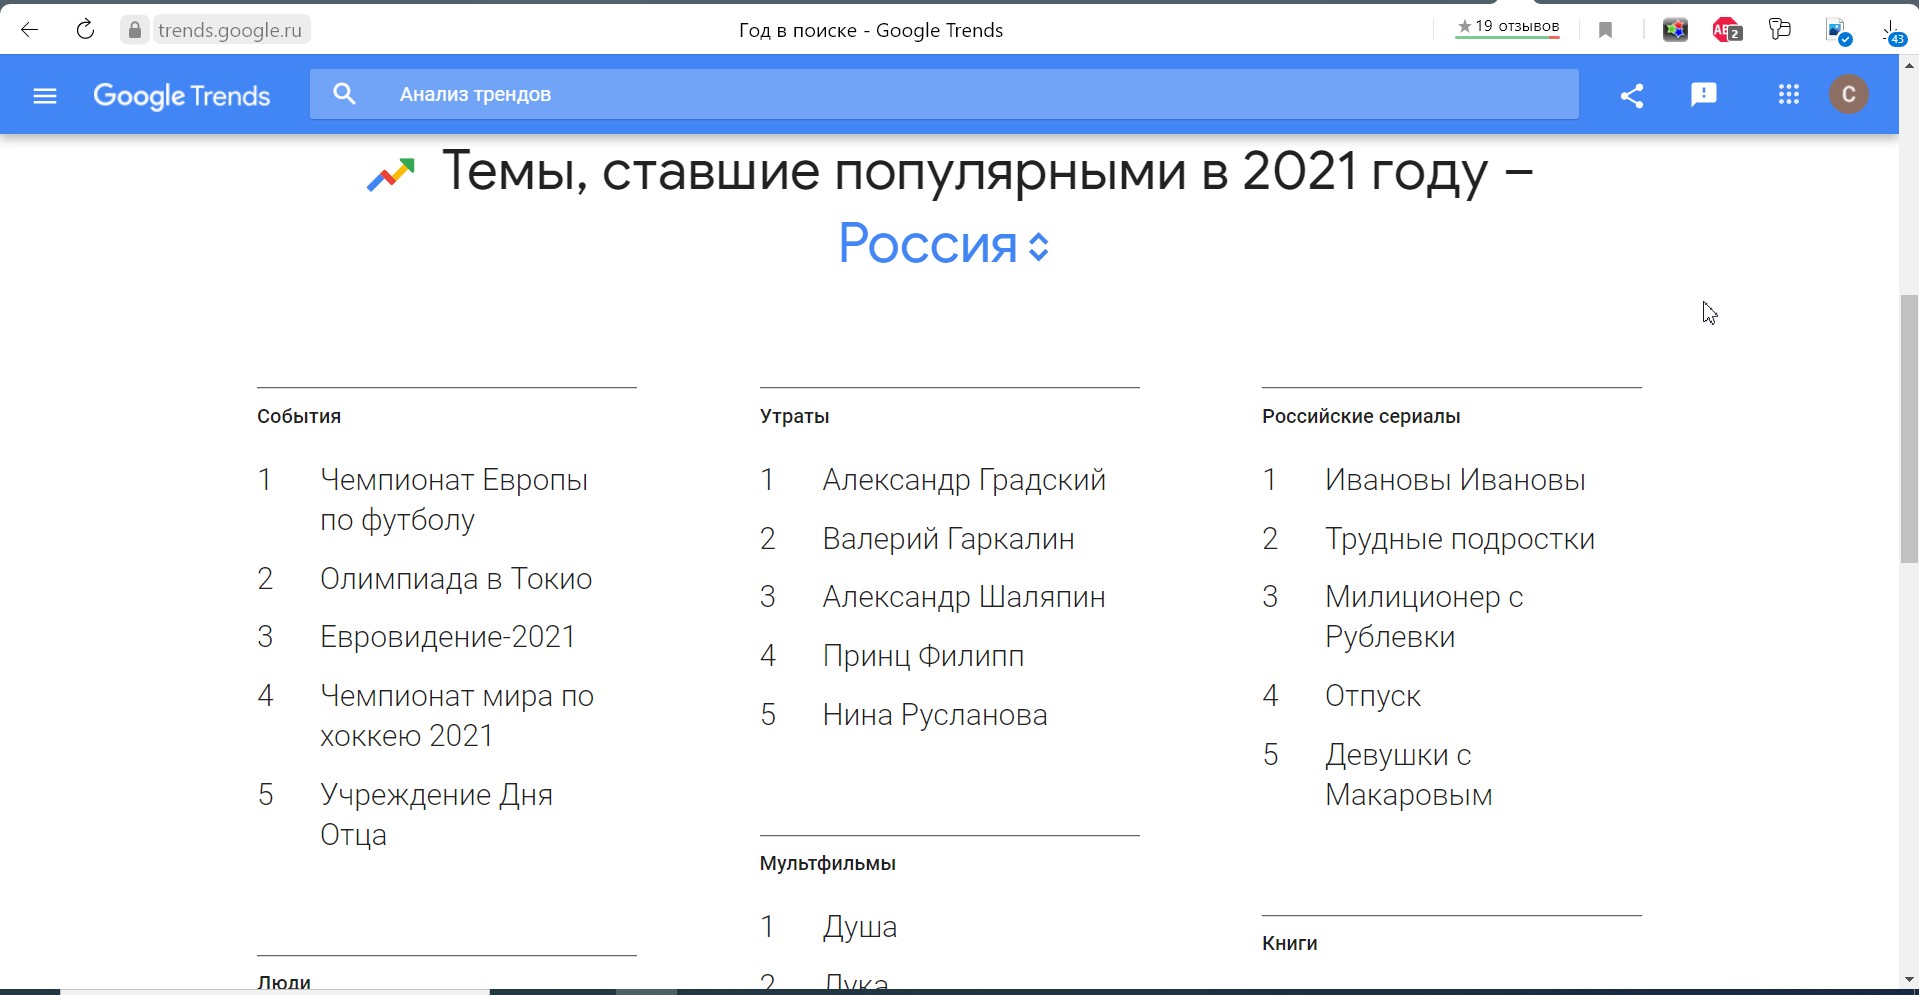The width and height of the screenshot is (1919, 995).
Task: Open Отпуск series entry
Action: click(1373, 696)
